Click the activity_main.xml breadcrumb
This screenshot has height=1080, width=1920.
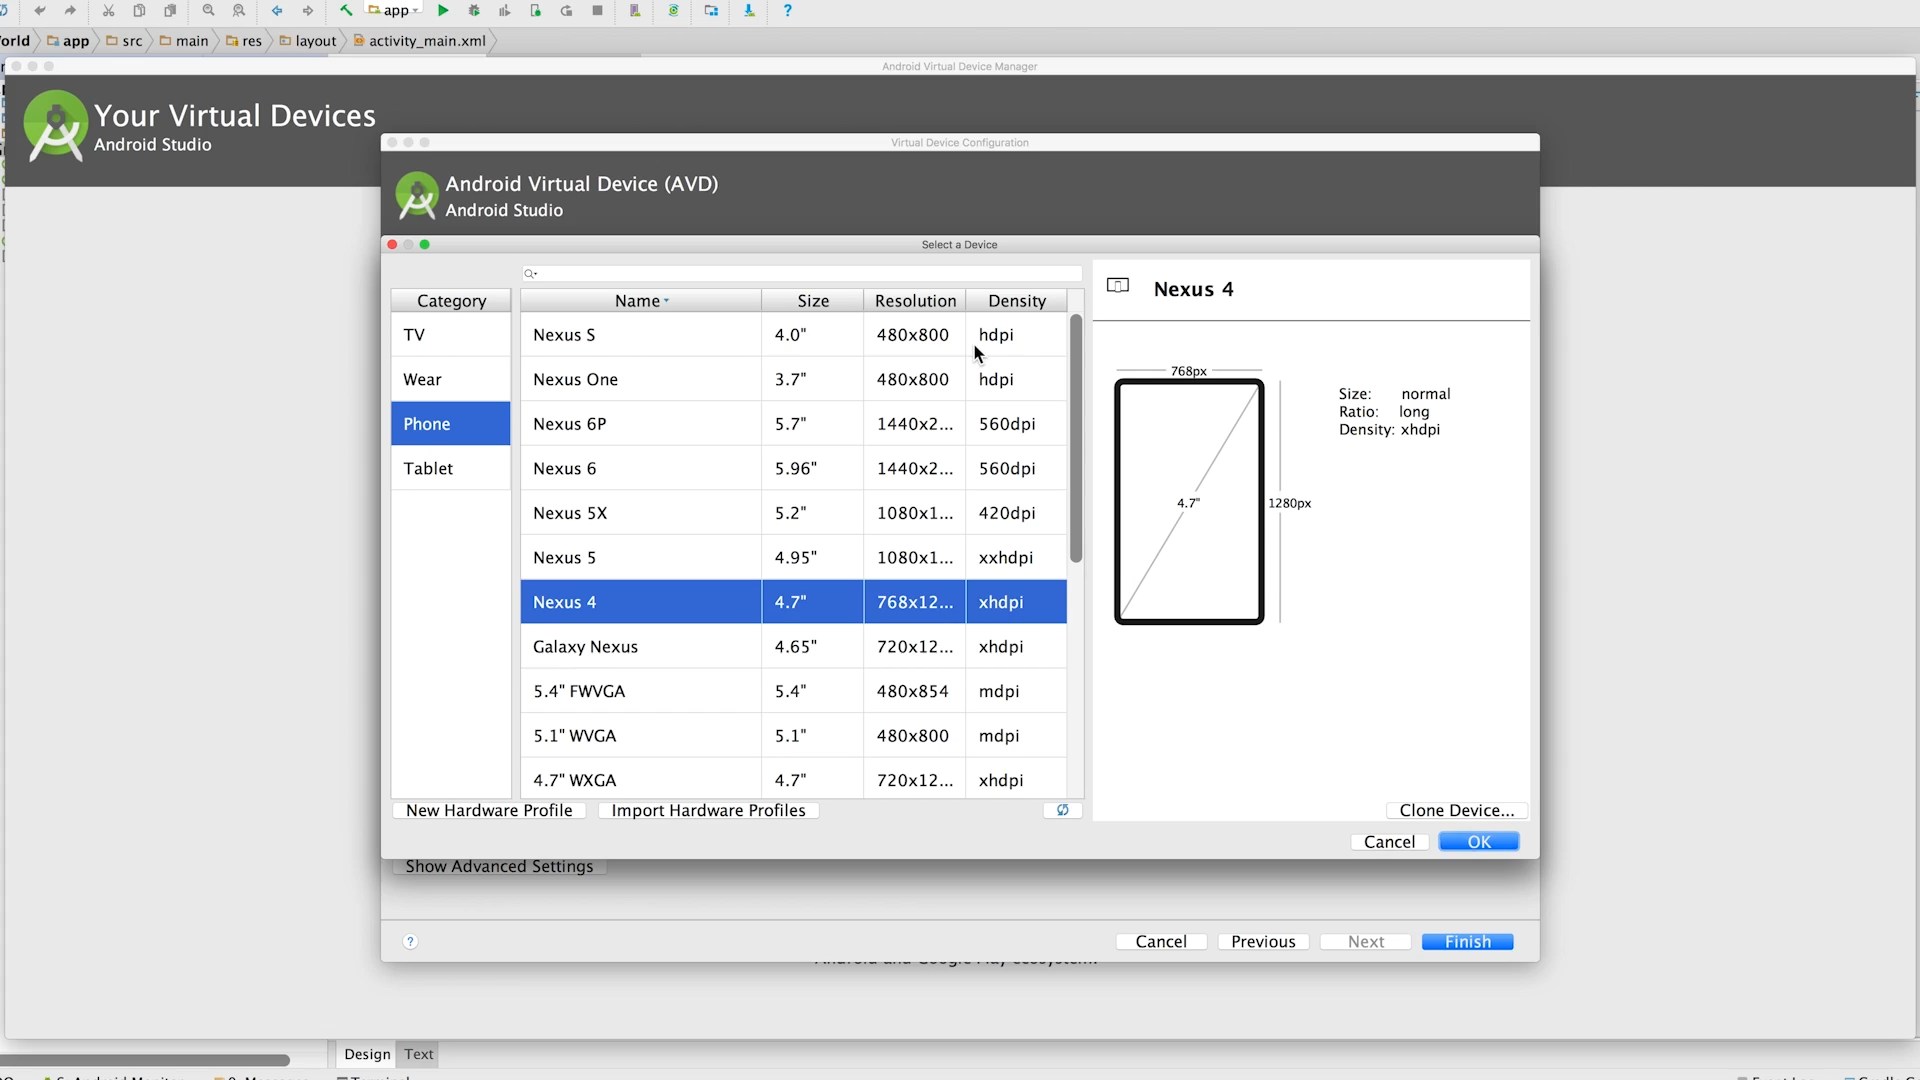point(419,41)
